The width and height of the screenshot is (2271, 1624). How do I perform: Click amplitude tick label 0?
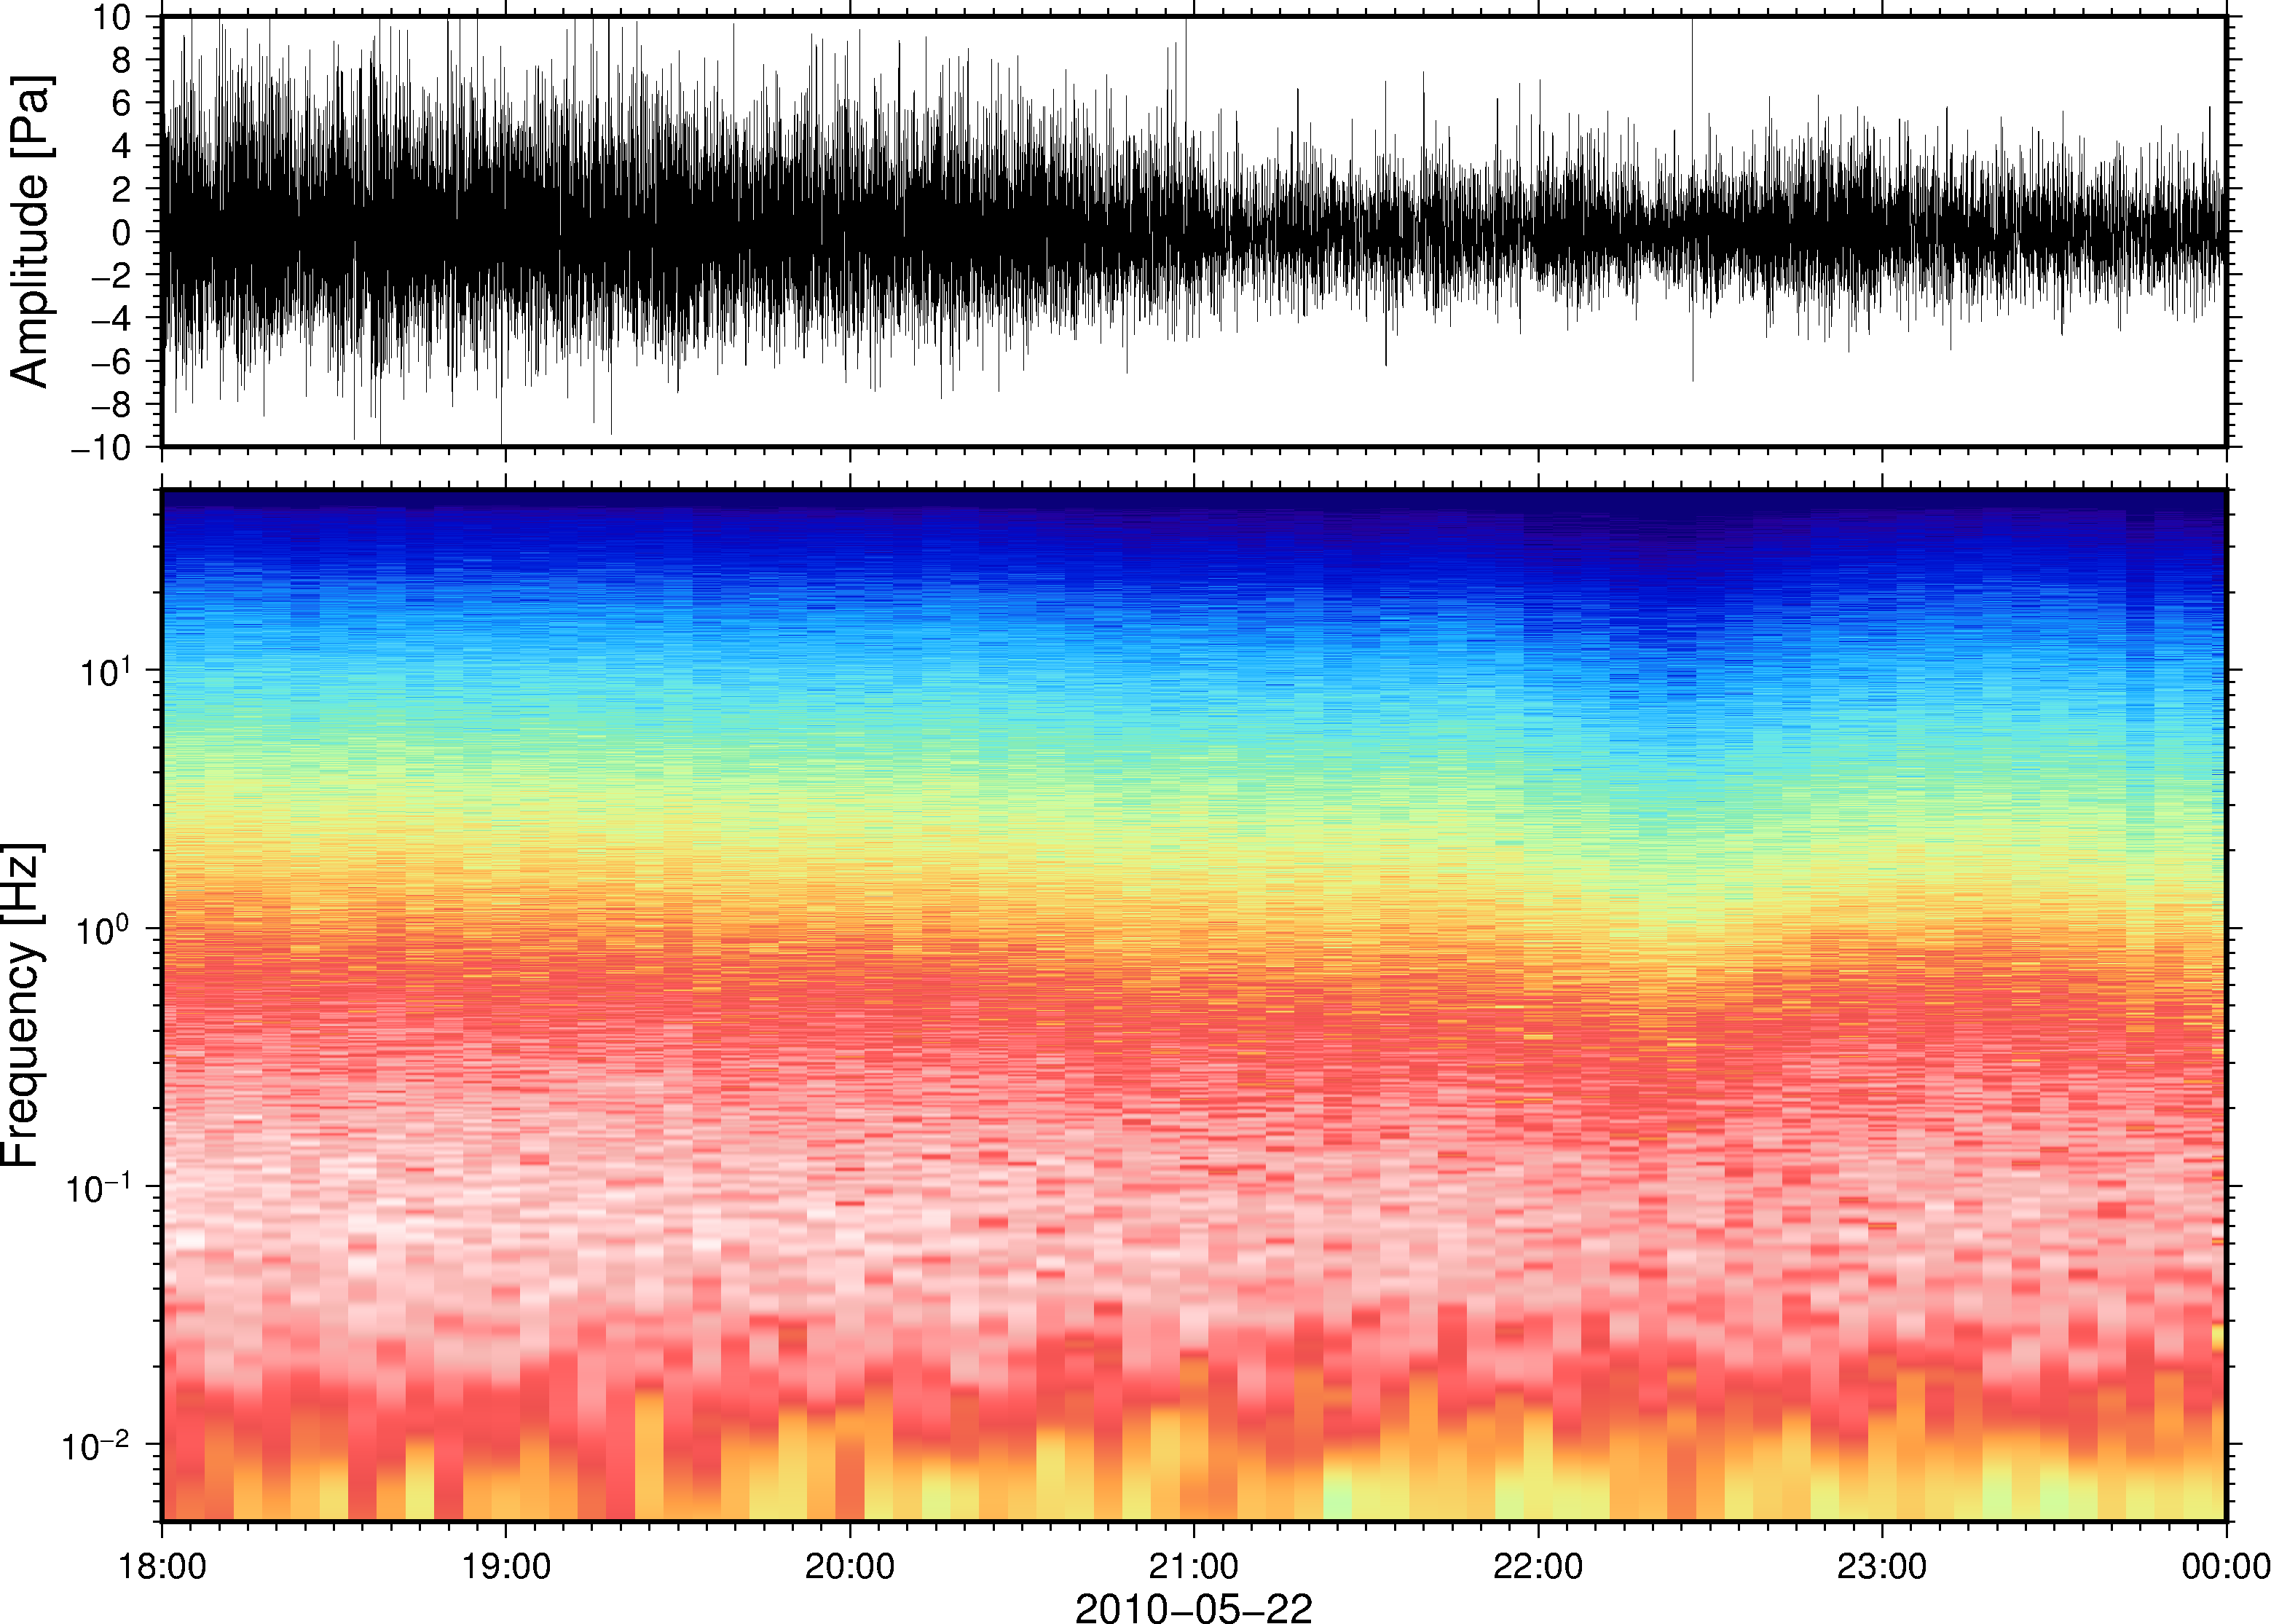(x=121, y=232)
